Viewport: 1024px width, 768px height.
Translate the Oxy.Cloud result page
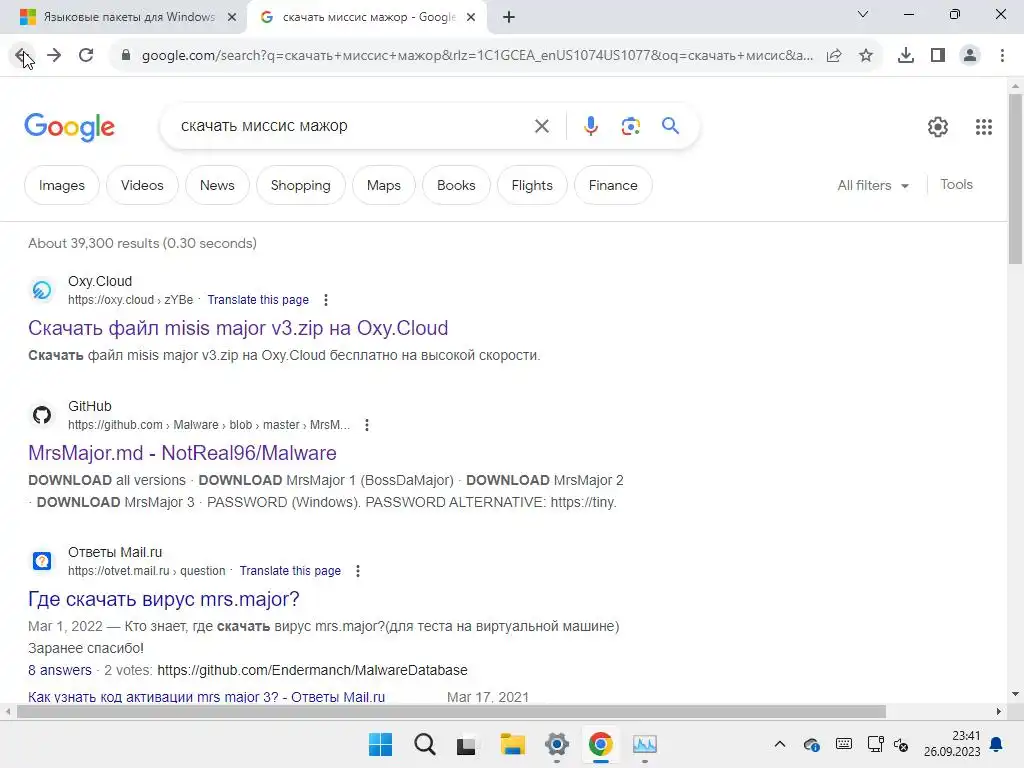(258, 300)
